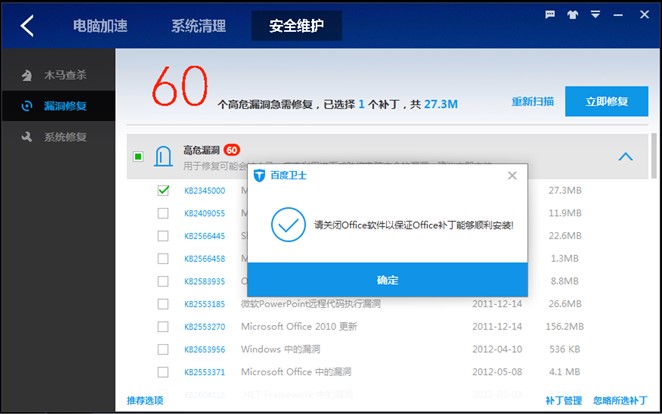The height and width of the screenshot is (414, 662).
Task: Check the KB2553371 checkbox
Action: pyautogui.click(x=163, y=372)
